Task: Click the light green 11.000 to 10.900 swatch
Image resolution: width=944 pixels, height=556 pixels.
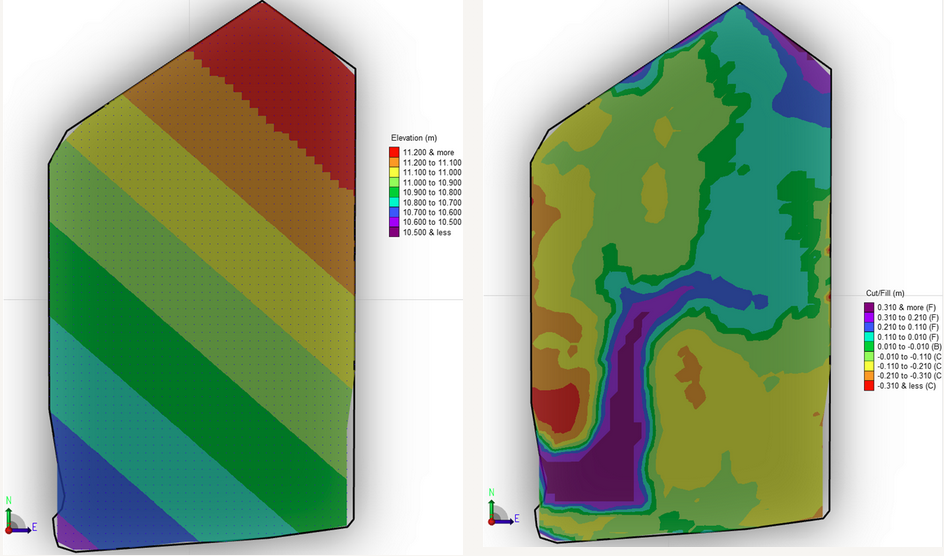Action: point(394,182)
